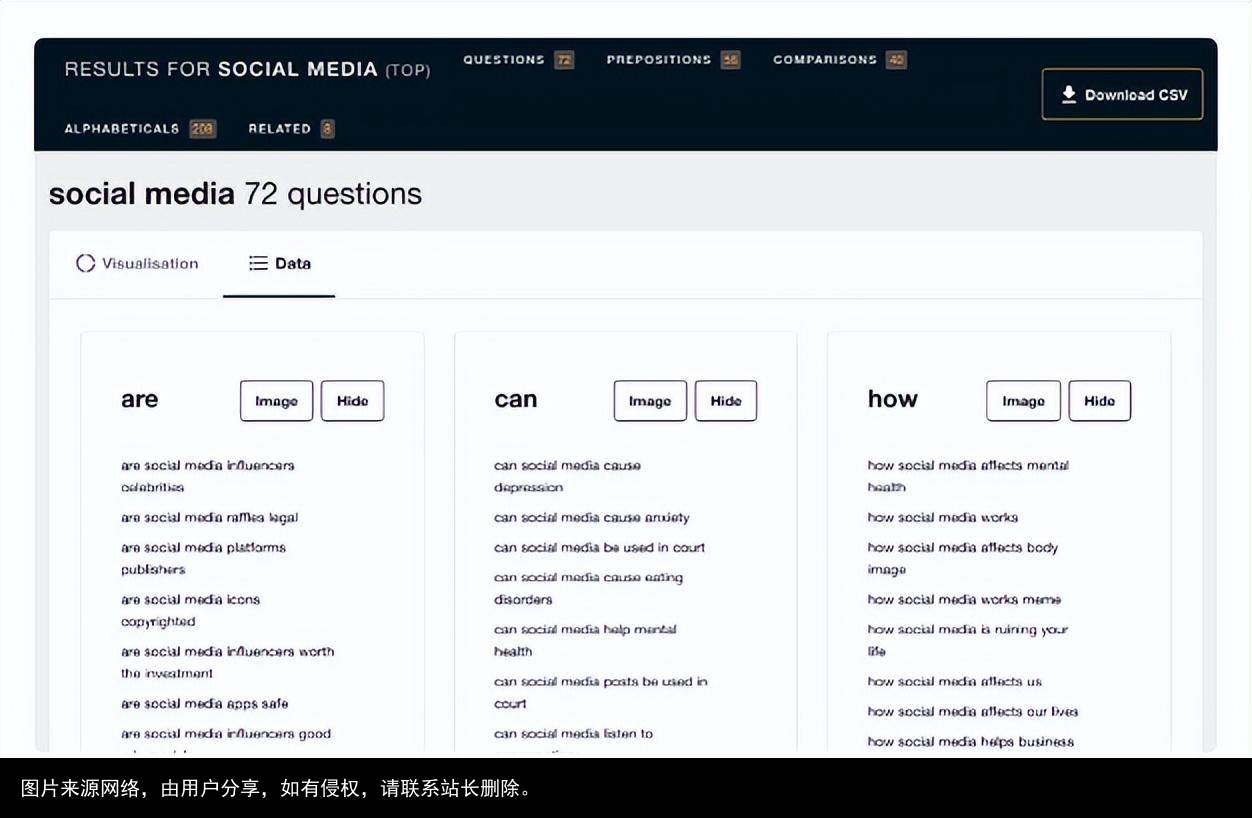The height and width of the screenshot is (818, 1252).
Task: Open 'are social media raffles legal' query
Action: pyautogui.click(x=209, y=518)
